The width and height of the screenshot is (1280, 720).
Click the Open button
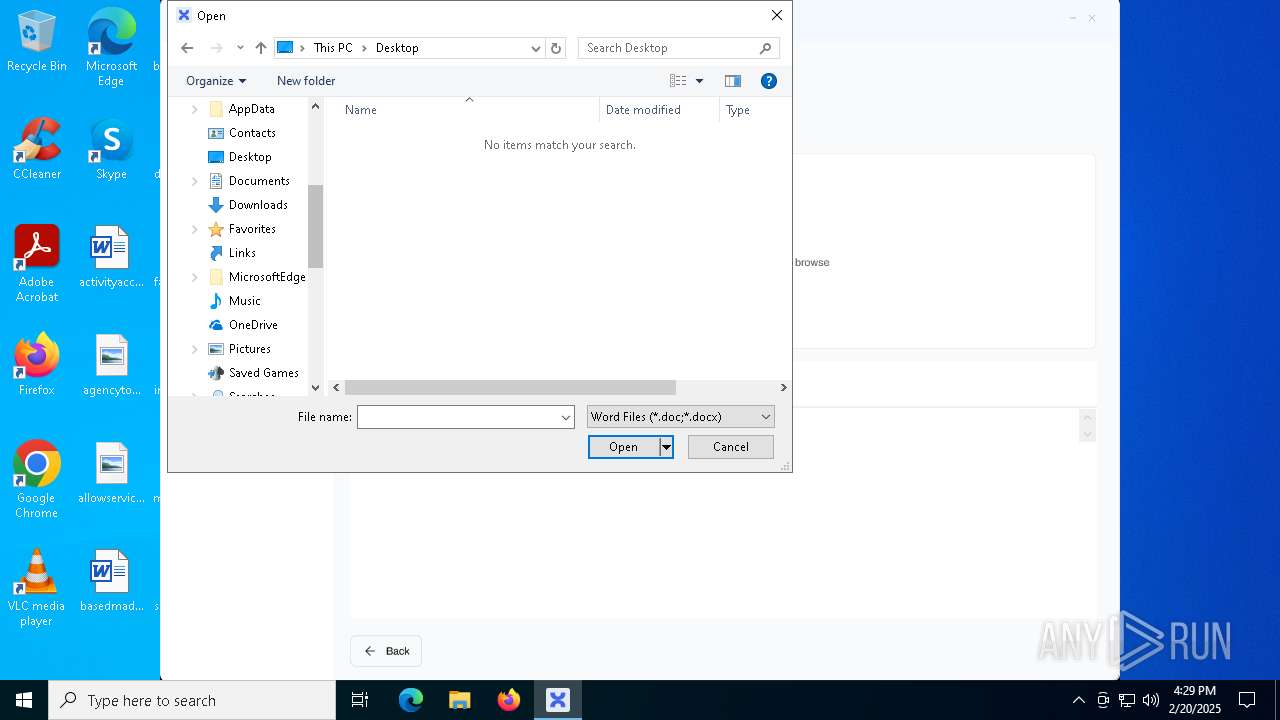pos(624,447)
